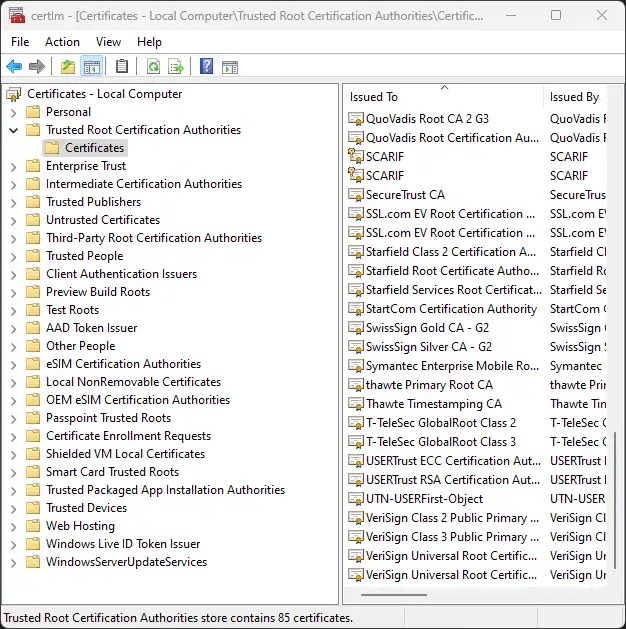Select Certificate Enrollment Requests store
Viewport: 626px width, 629px height.
point(128,436)
